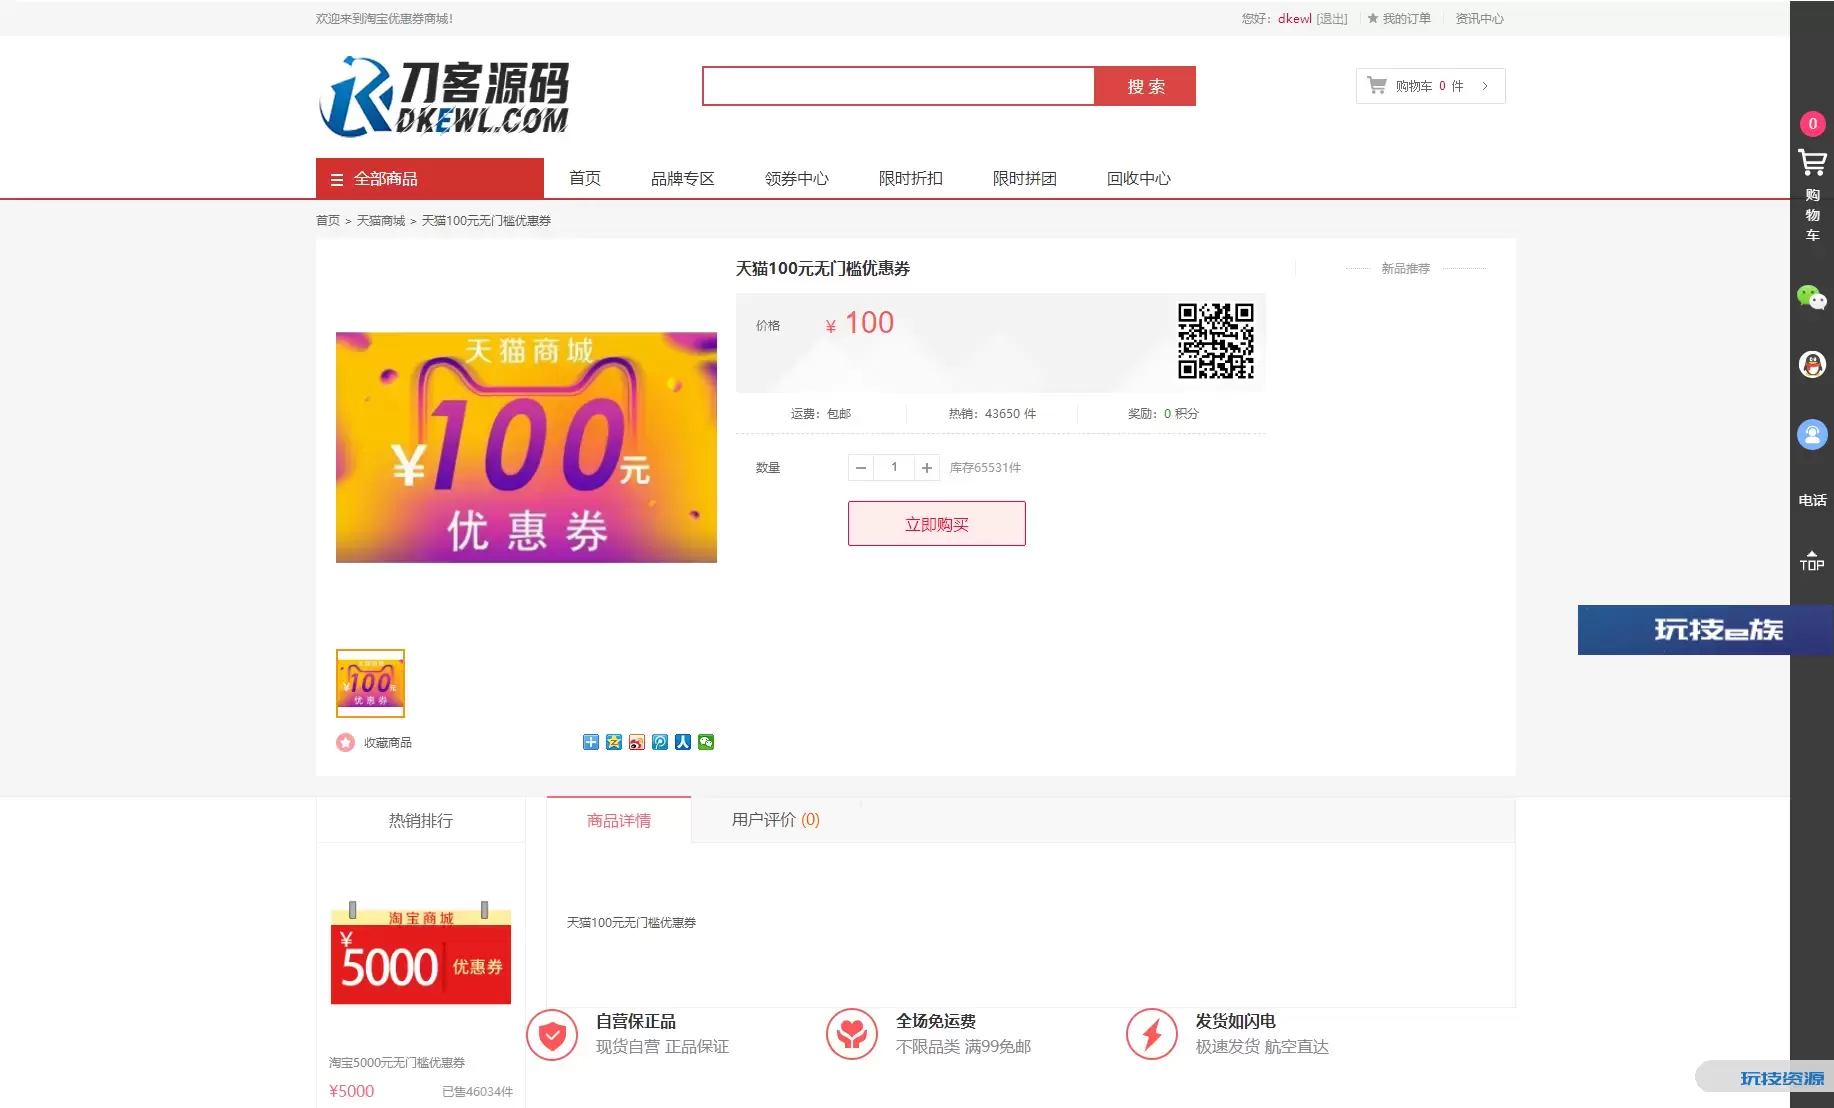Viewport: 1834px width, 1108px height.
Task: Expand the 全部商品 category menu
Action: 430,178
